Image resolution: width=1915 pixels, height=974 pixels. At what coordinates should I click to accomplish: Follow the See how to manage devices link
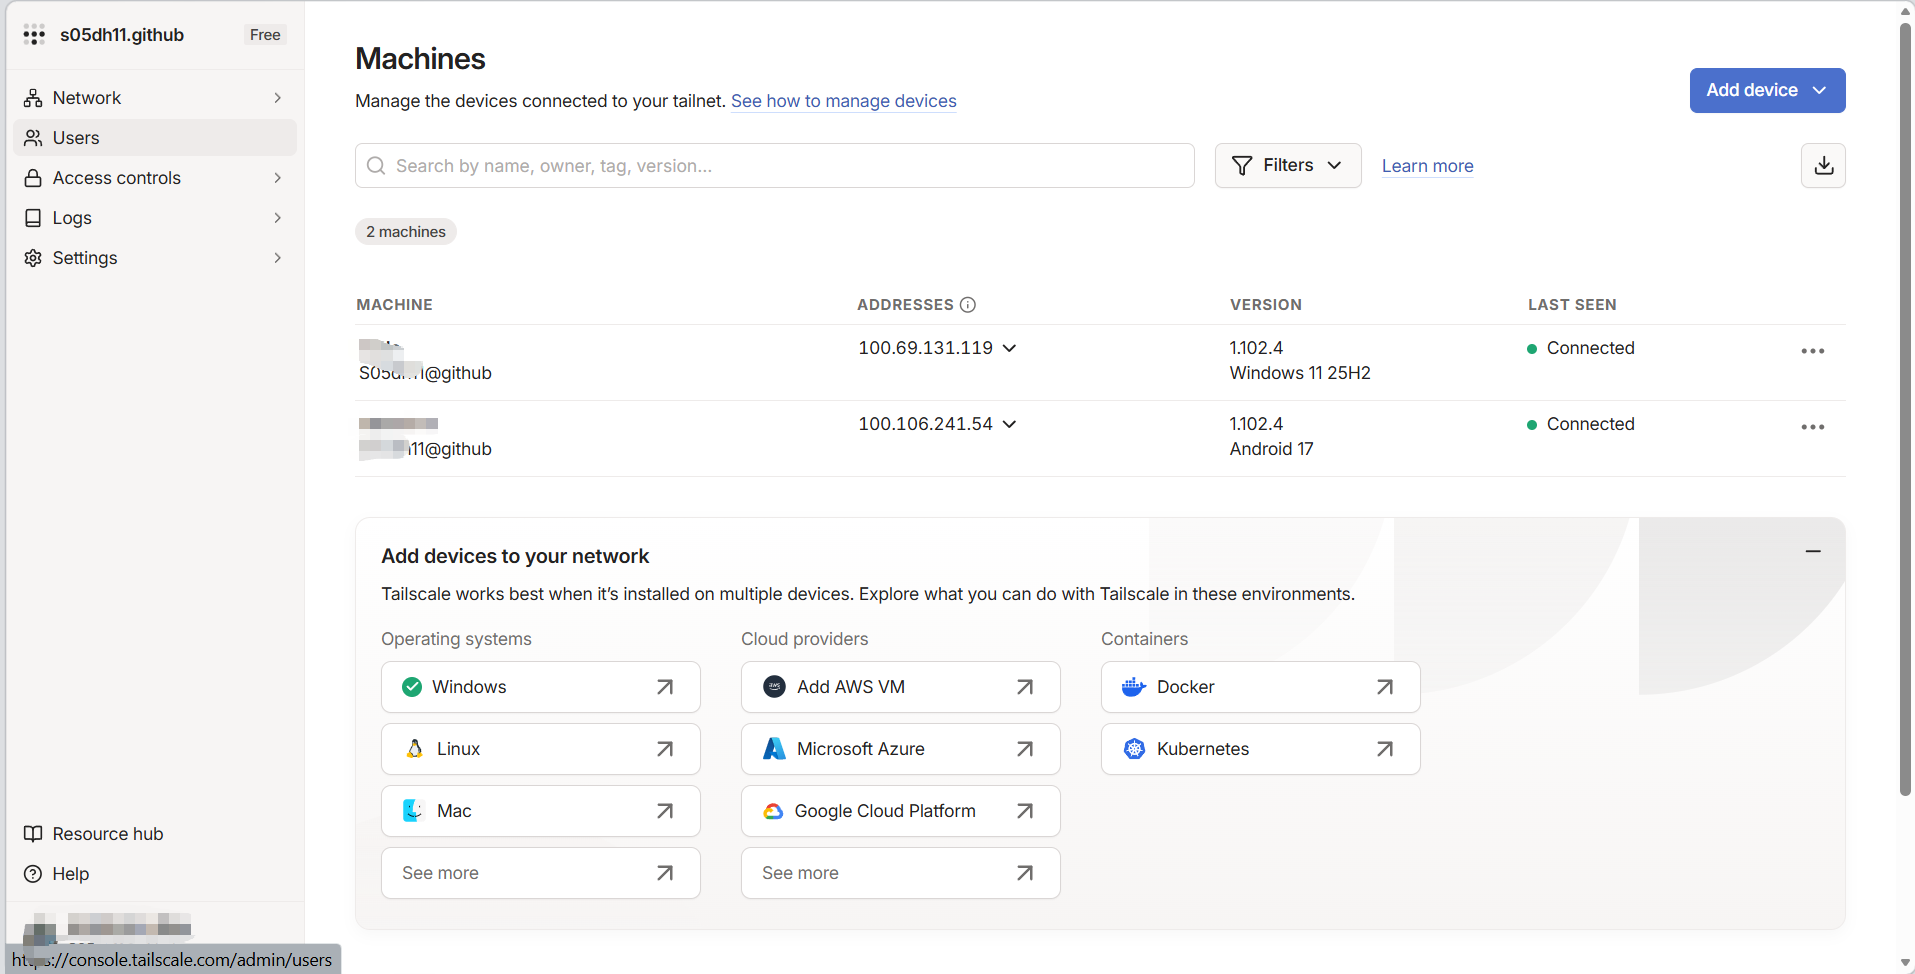(x=844, y=101)
